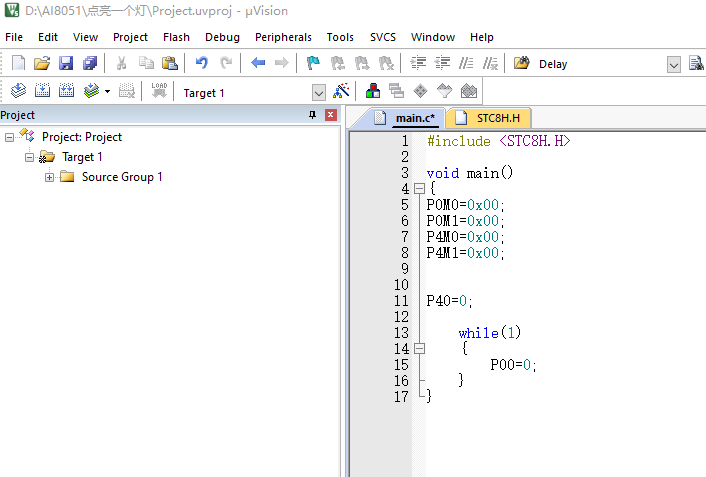706x477 pixels.
Task: Switch to main.c* editor tab
Action: tap(405, 118)
